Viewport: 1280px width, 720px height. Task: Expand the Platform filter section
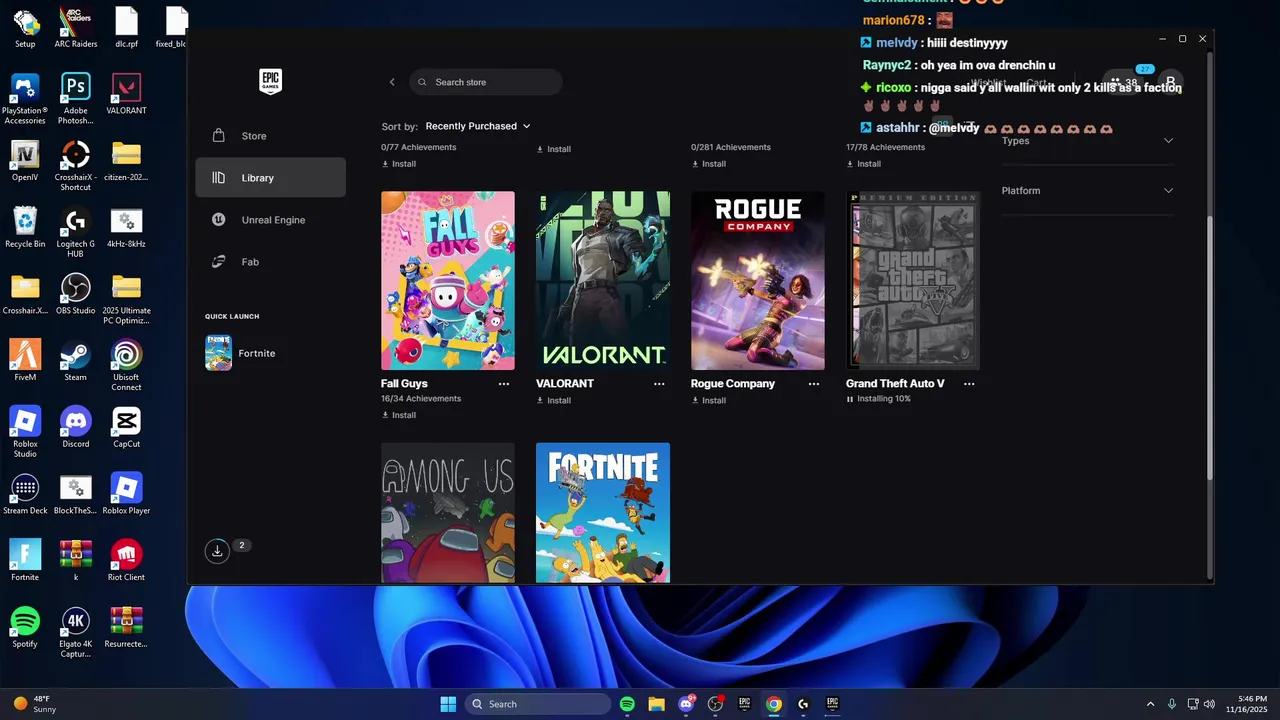[x=1087, y=190]
